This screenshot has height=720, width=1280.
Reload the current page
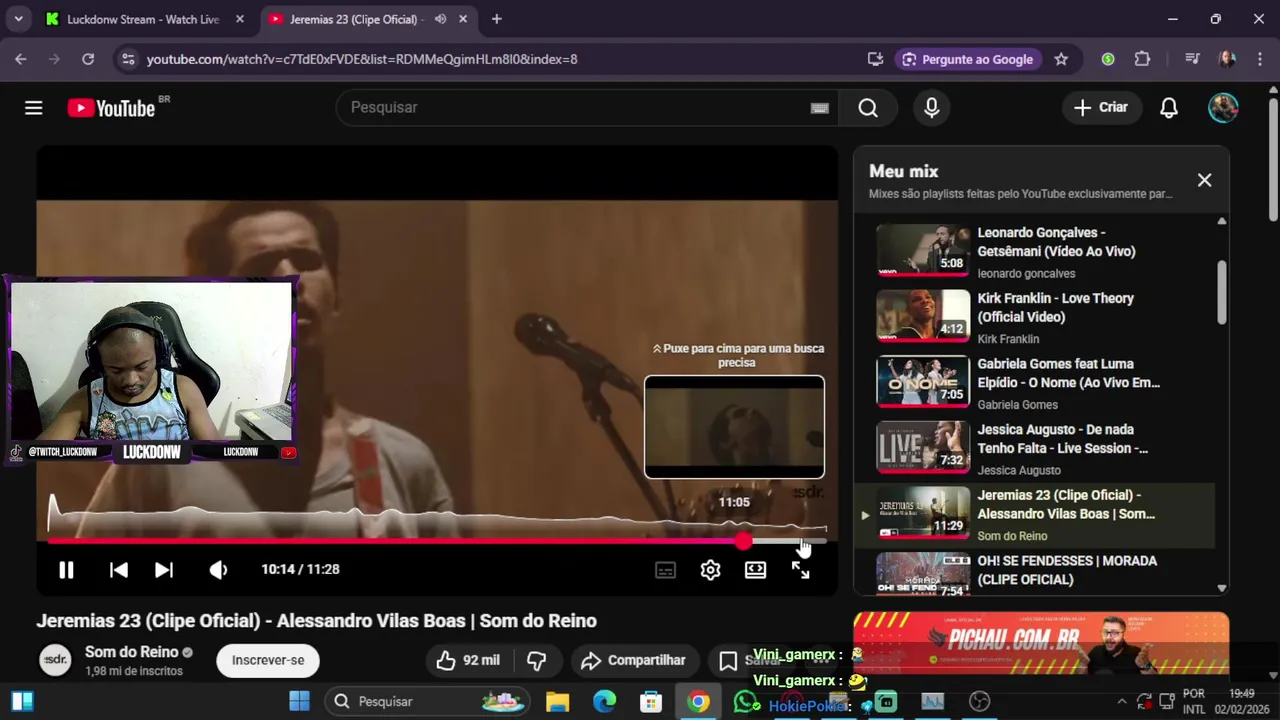[x=88, y=59]
